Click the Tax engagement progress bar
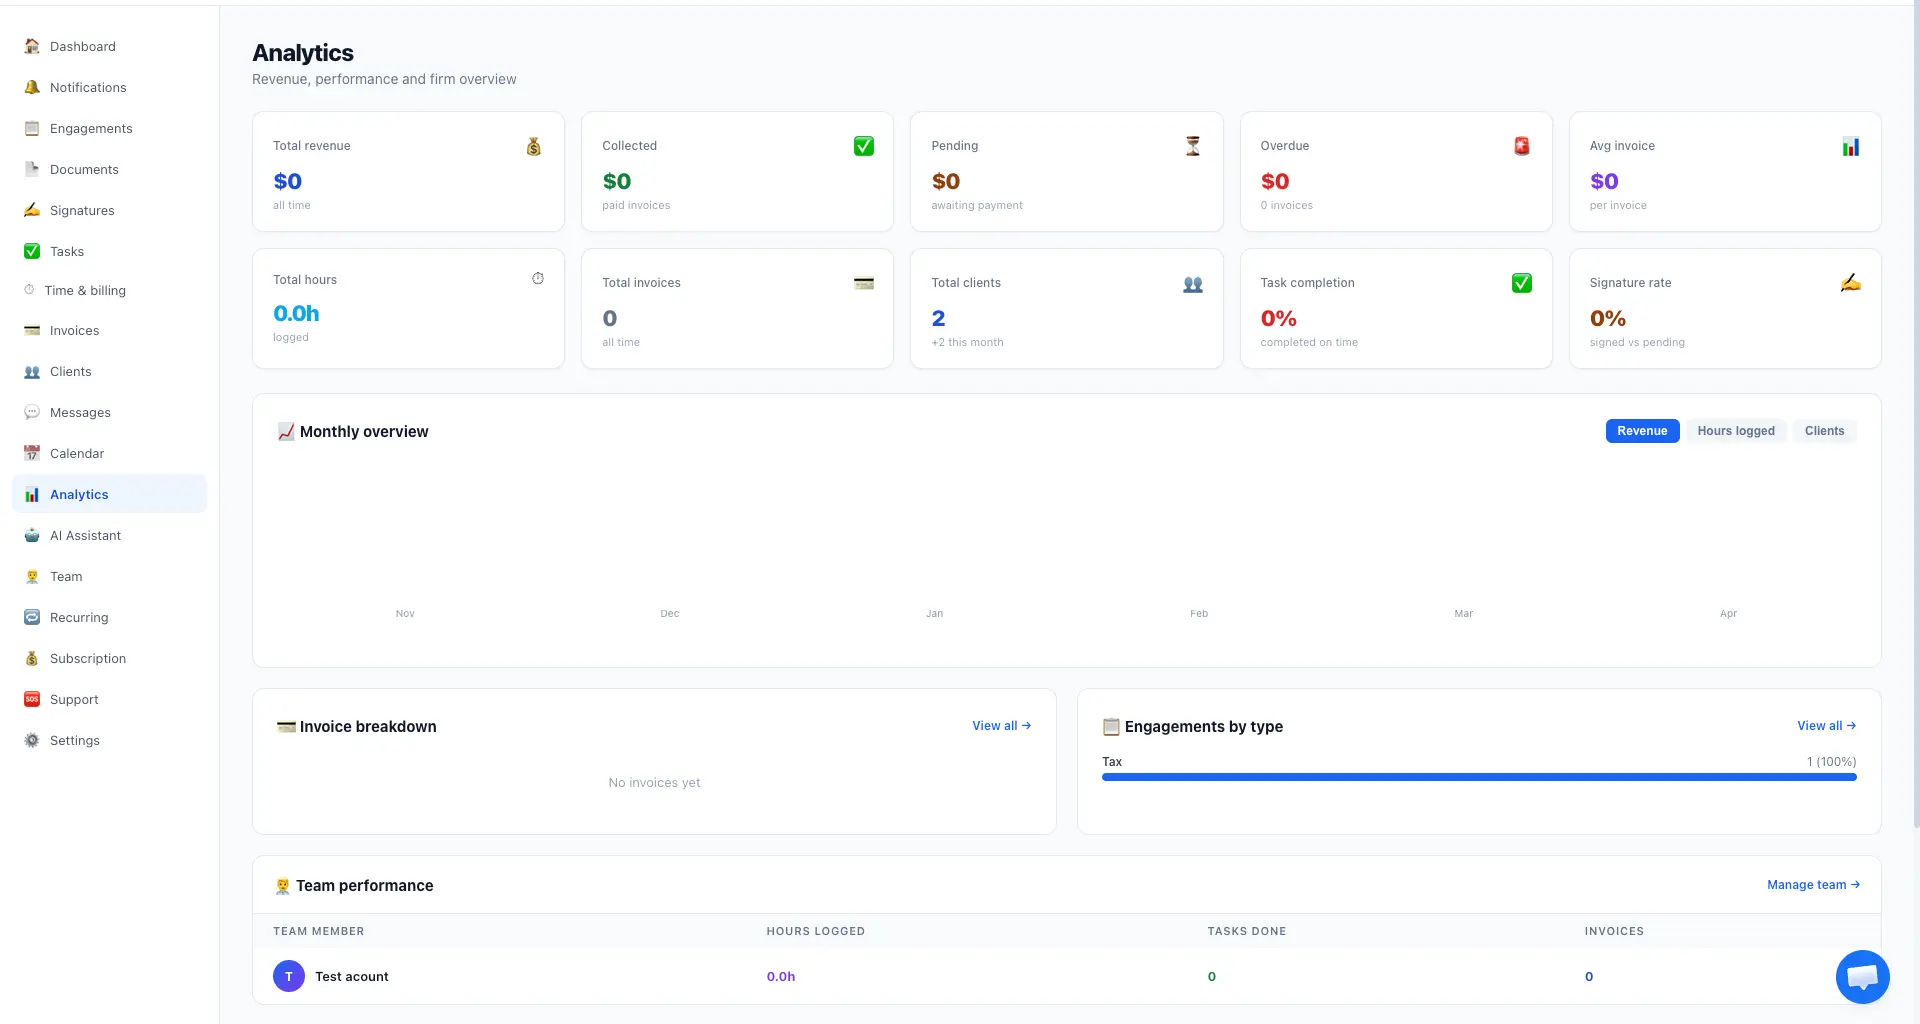Screen dimensions: 1920x1024 [x=1478, y=777]
